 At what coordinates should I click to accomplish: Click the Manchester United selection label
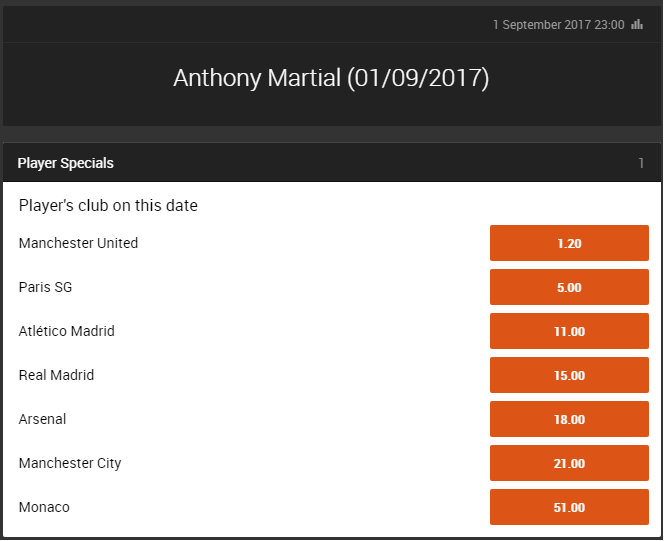coord(78,243)
